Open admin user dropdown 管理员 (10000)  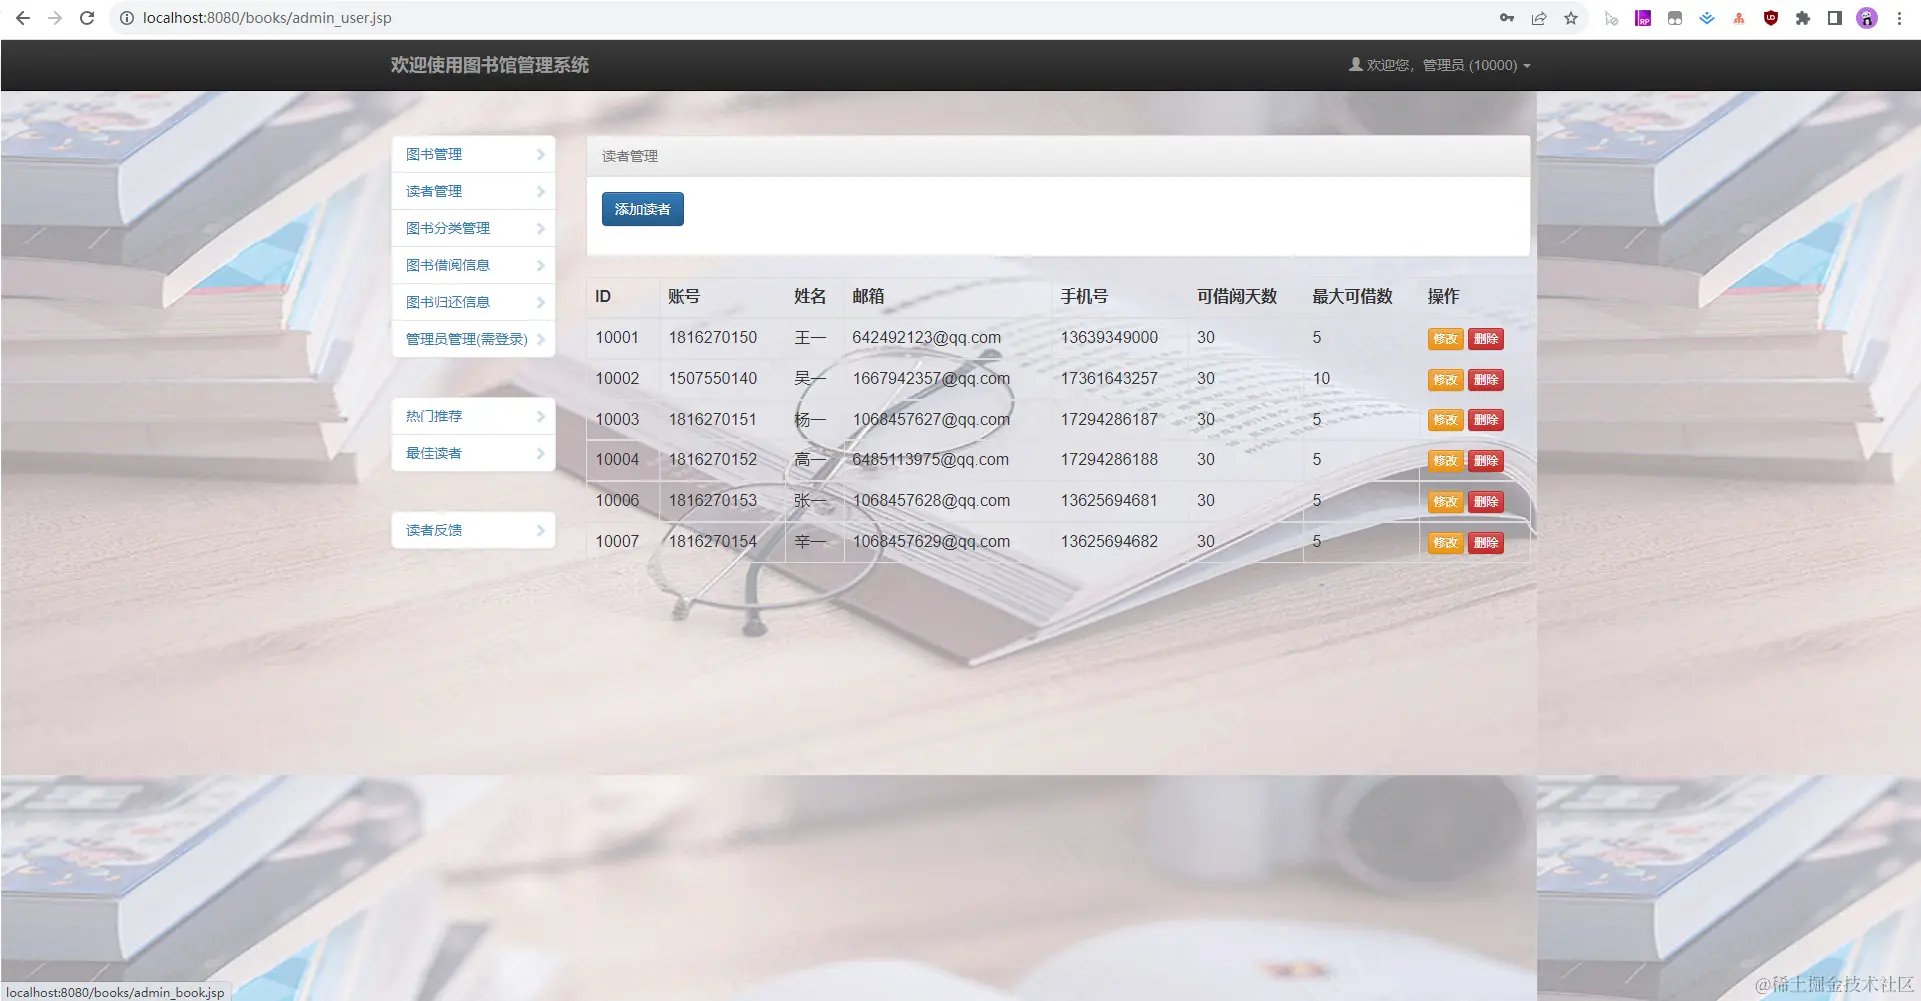(x=1440, y=65)
